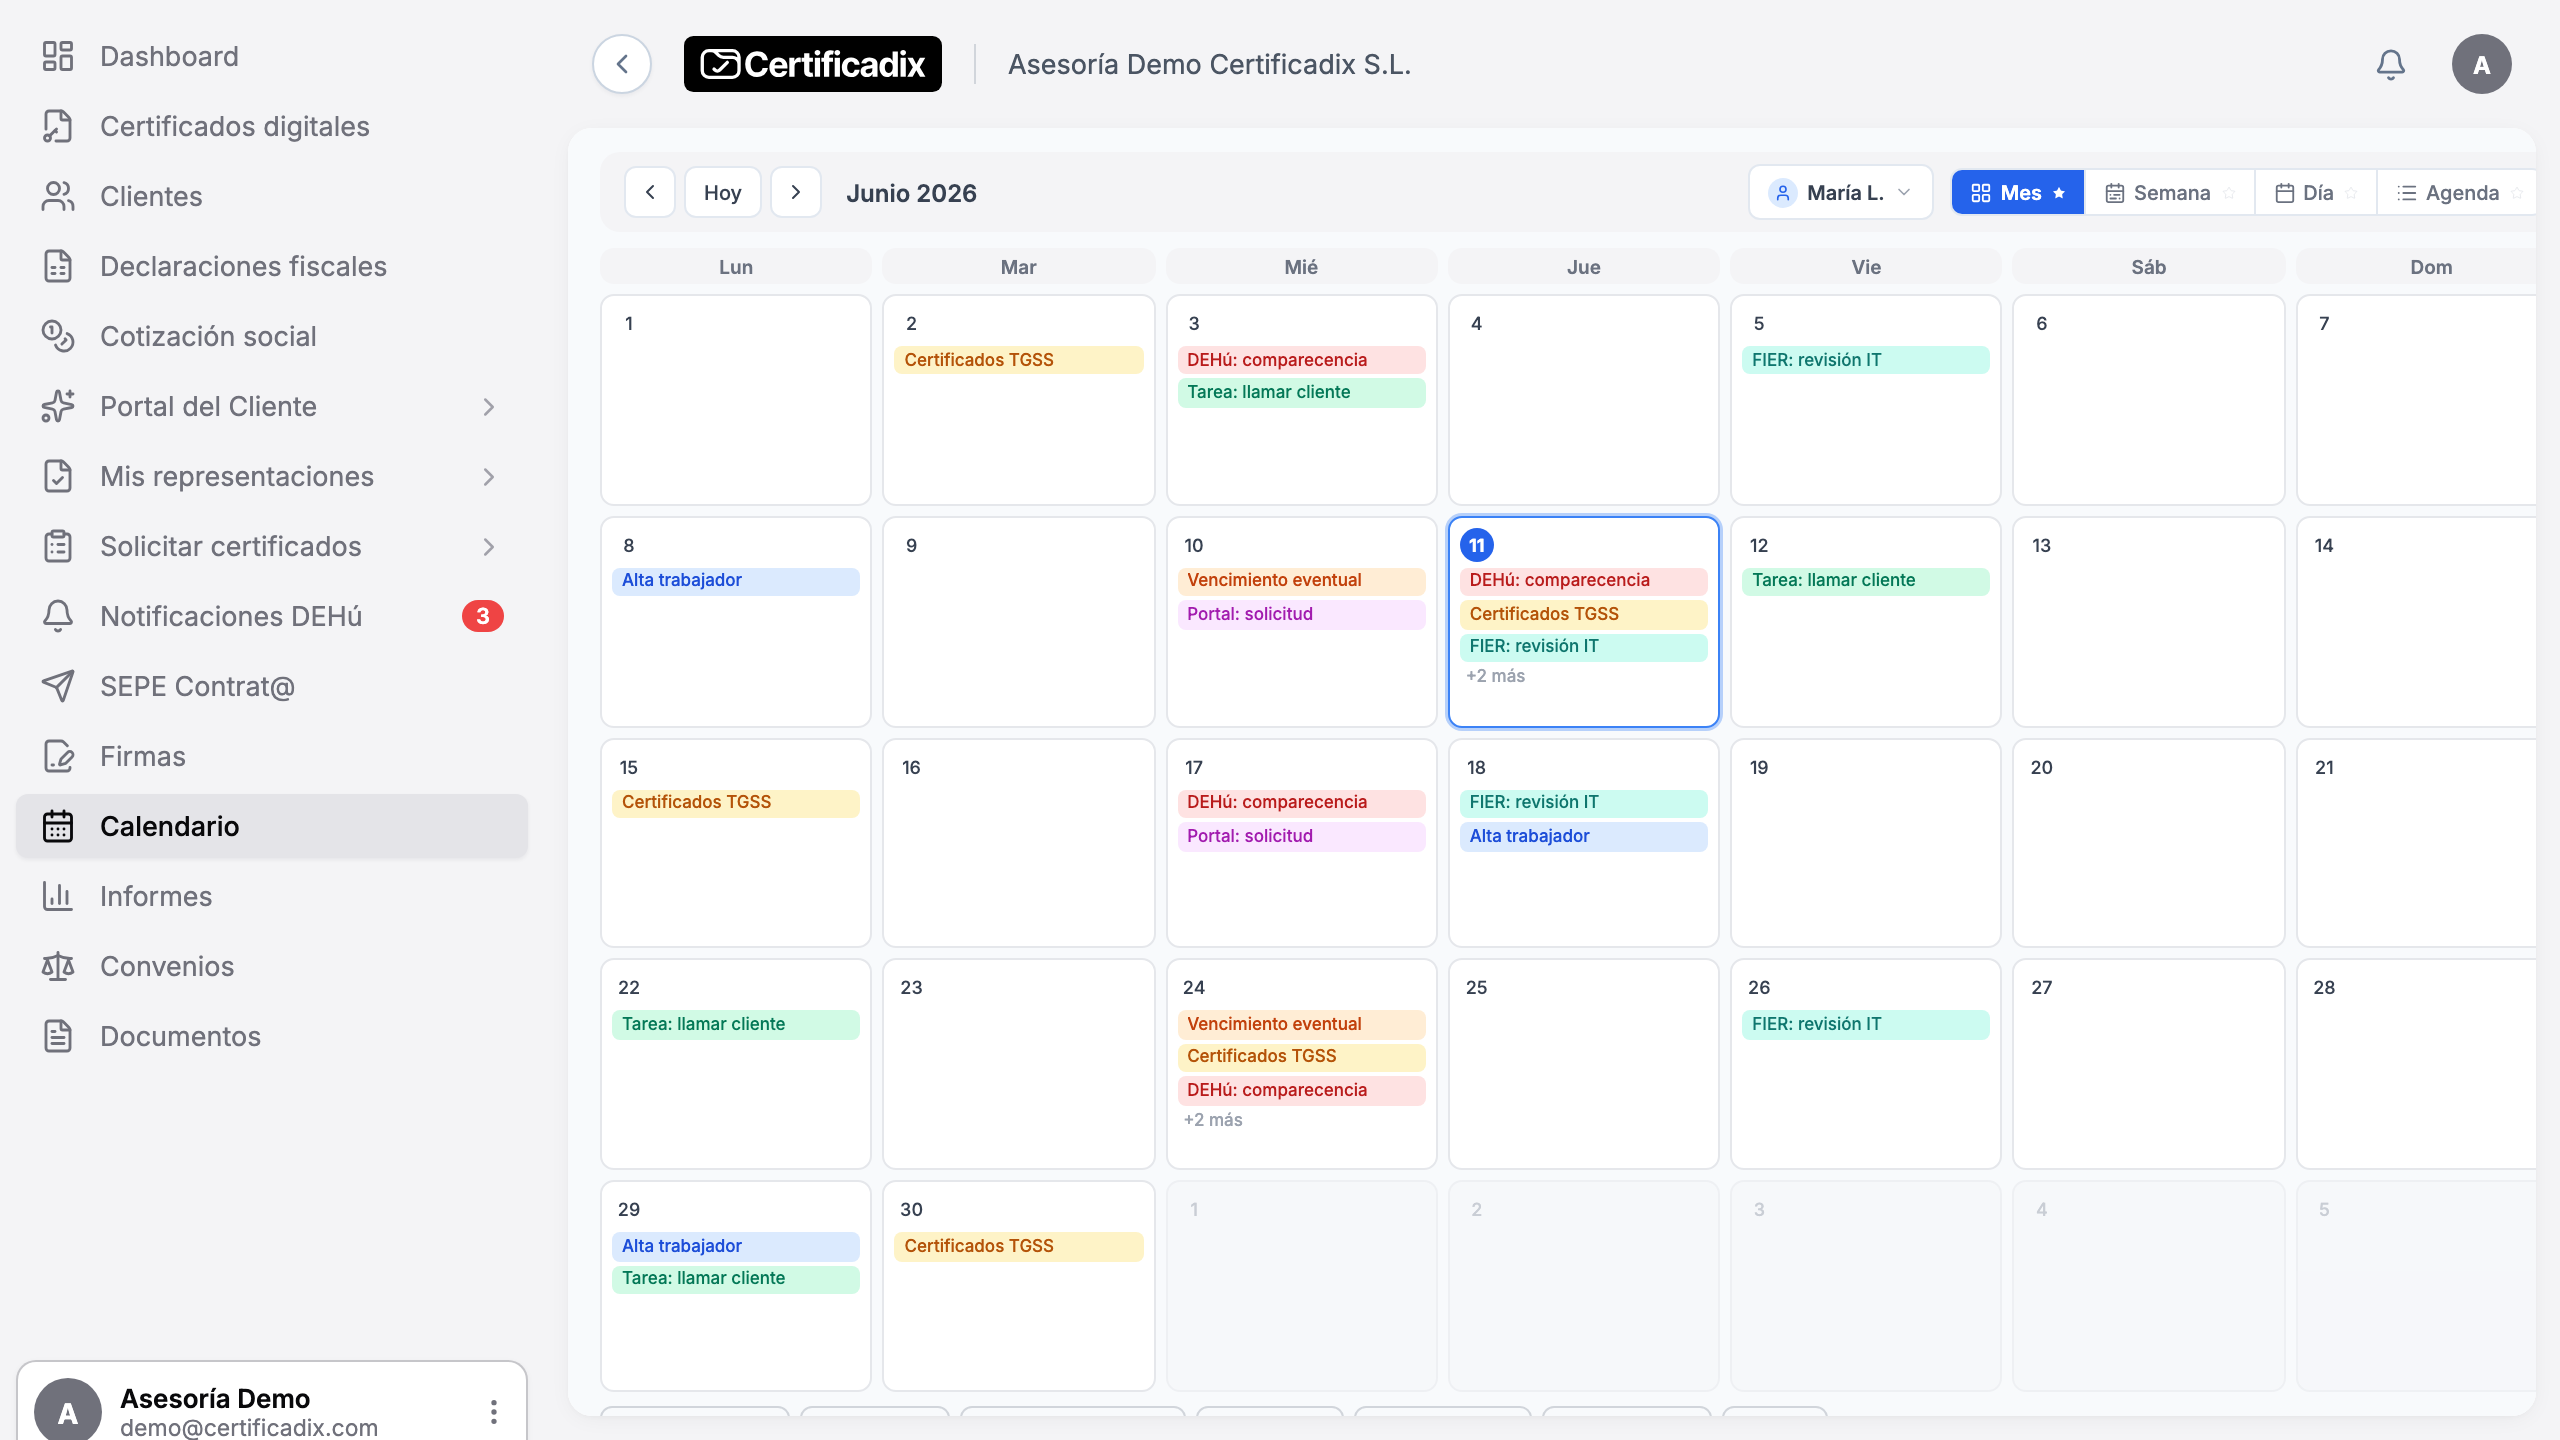The image size is (2560, 1440).
Task: Select the Clientes people icon
Action: pos(58,196)
